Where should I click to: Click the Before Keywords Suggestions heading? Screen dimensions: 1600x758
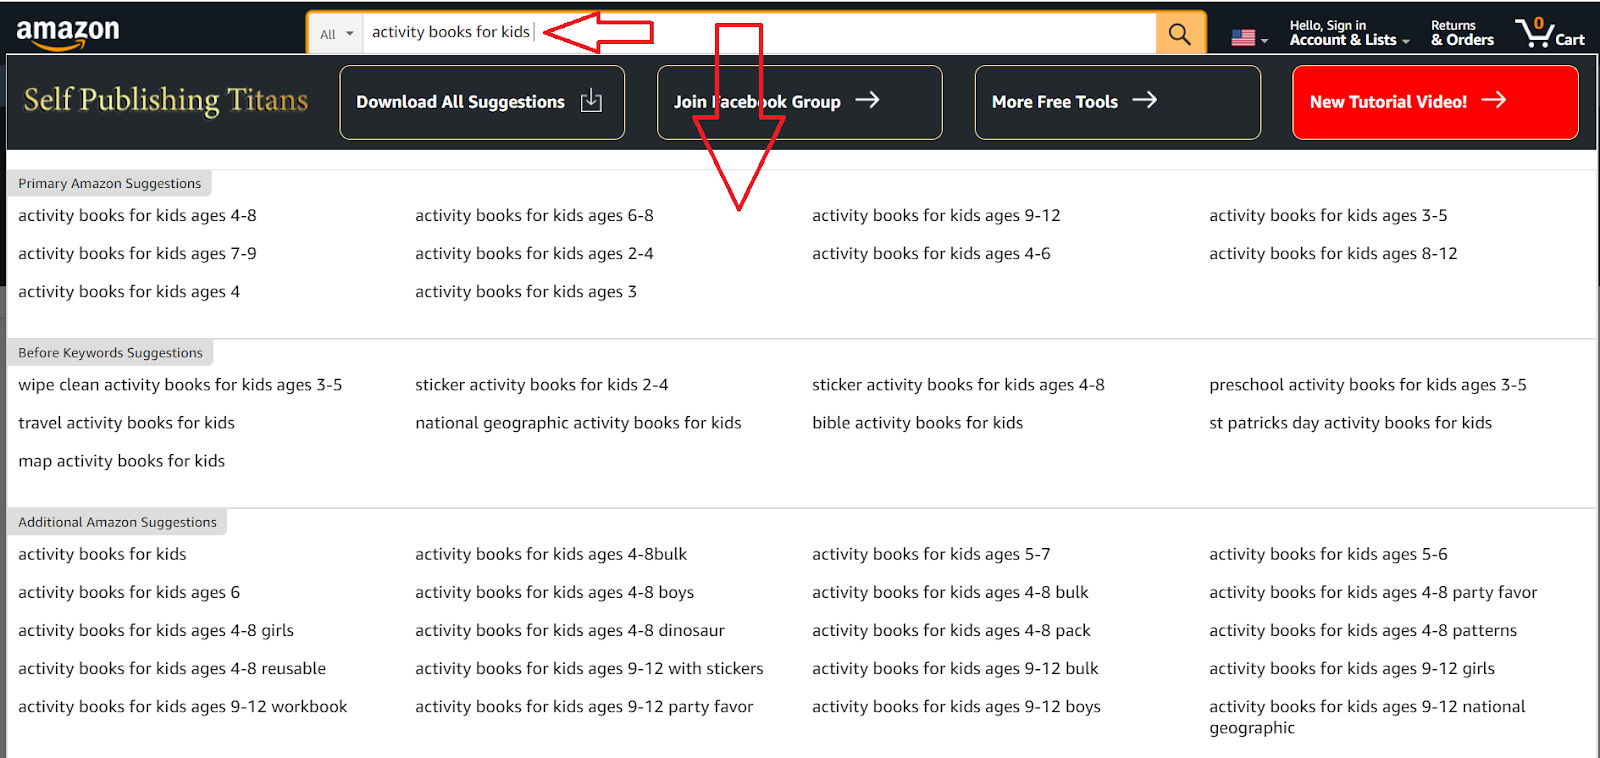110,352
